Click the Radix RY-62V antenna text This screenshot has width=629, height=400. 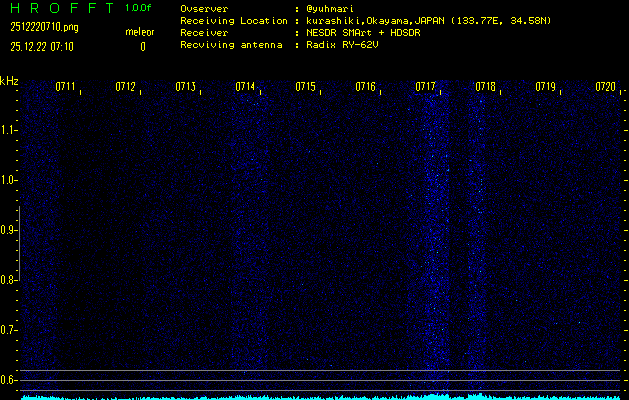pyautogui.click(x=342, y=45)
